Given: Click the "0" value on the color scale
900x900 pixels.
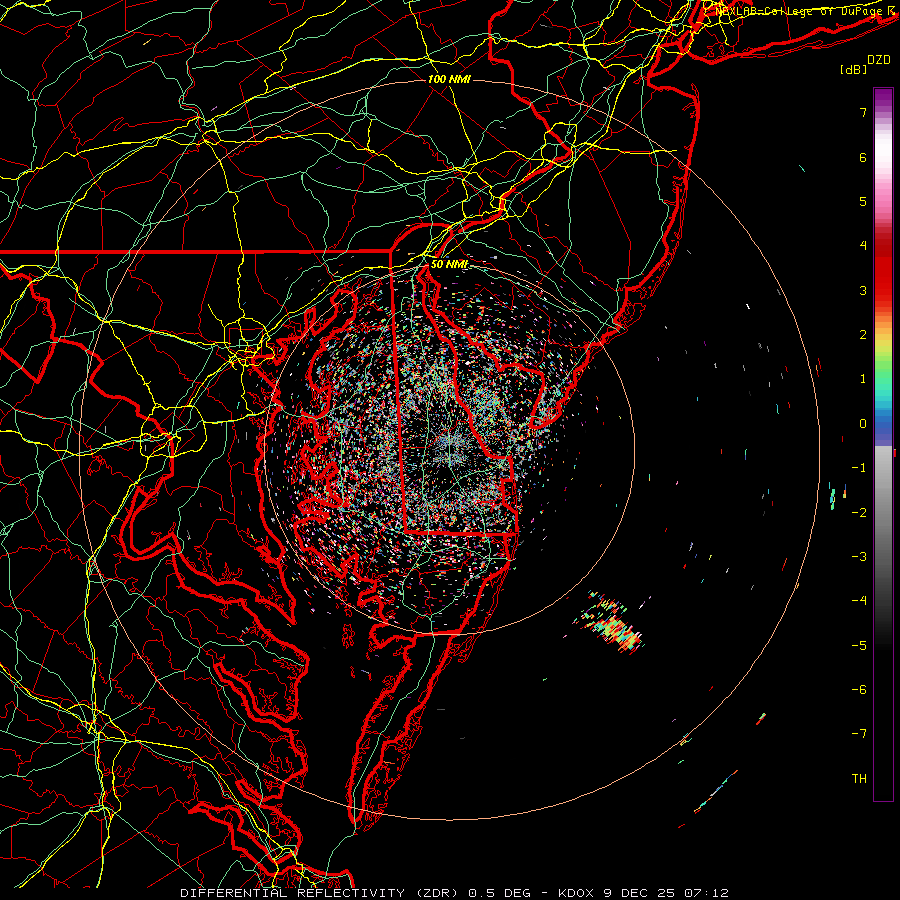Looking at the screenshot, I should (x=863, y=424).
